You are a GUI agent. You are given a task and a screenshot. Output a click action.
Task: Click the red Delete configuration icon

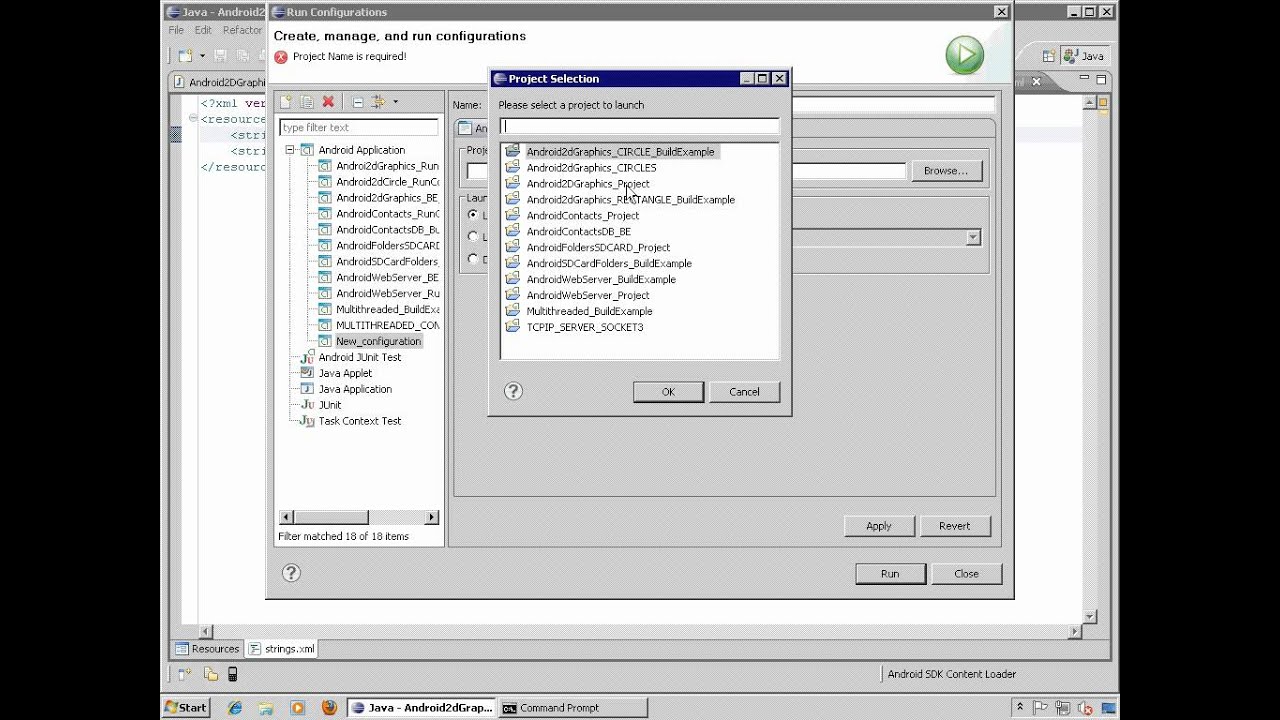click(x=327, y=102)
